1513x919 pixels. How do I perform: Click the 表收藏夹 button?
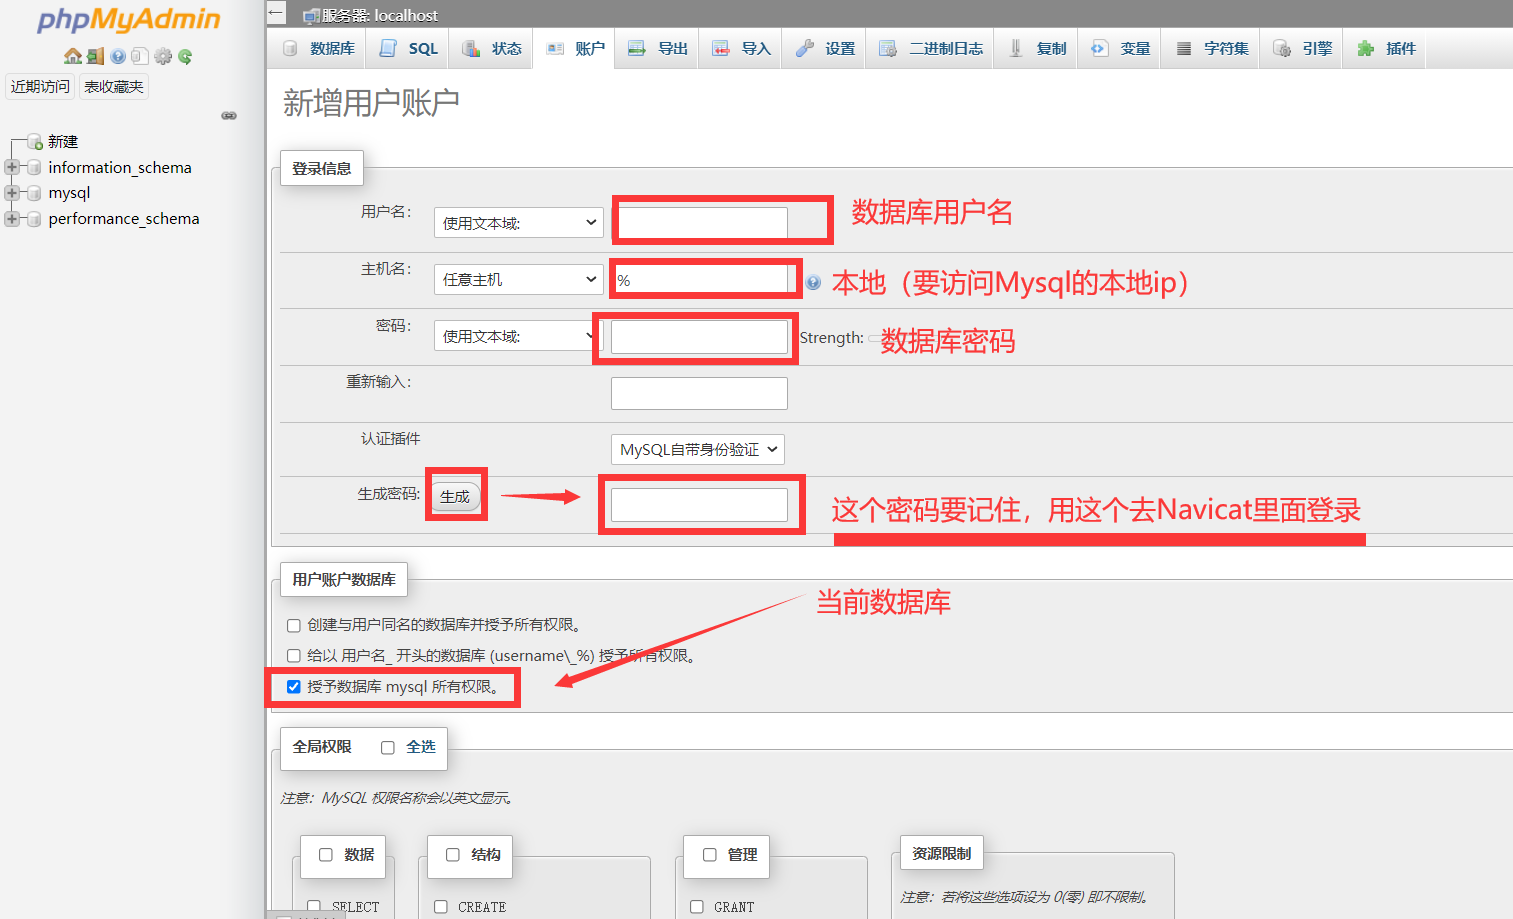coord(114,87)
